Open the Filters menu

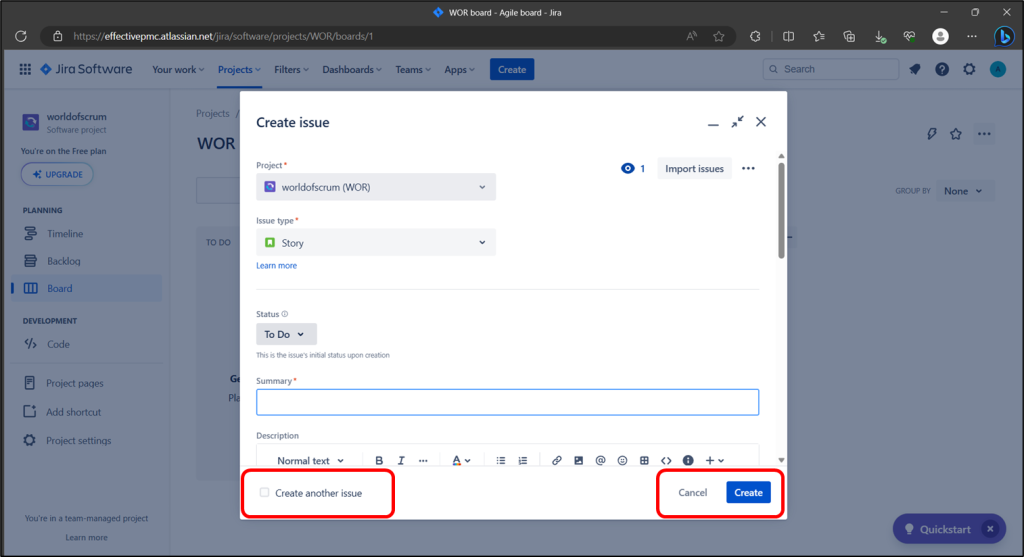pyautogui.click(x=291, y=69)
